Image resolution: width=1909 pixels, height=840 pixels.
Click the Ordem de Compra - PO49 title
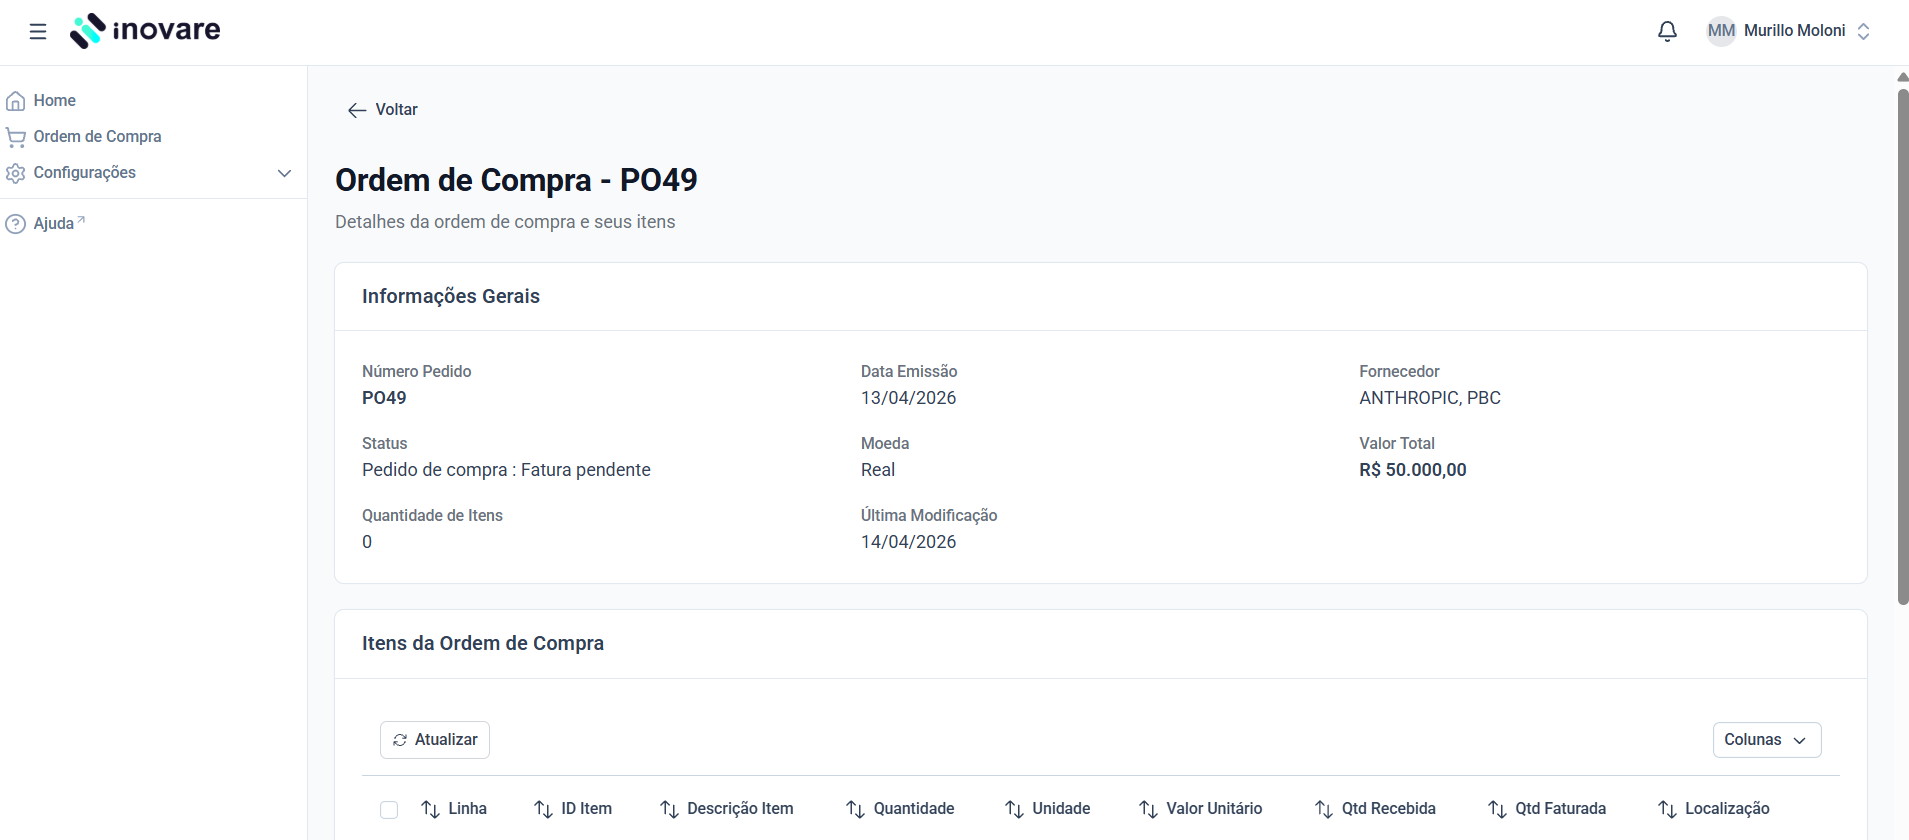[x=516, y=180]
